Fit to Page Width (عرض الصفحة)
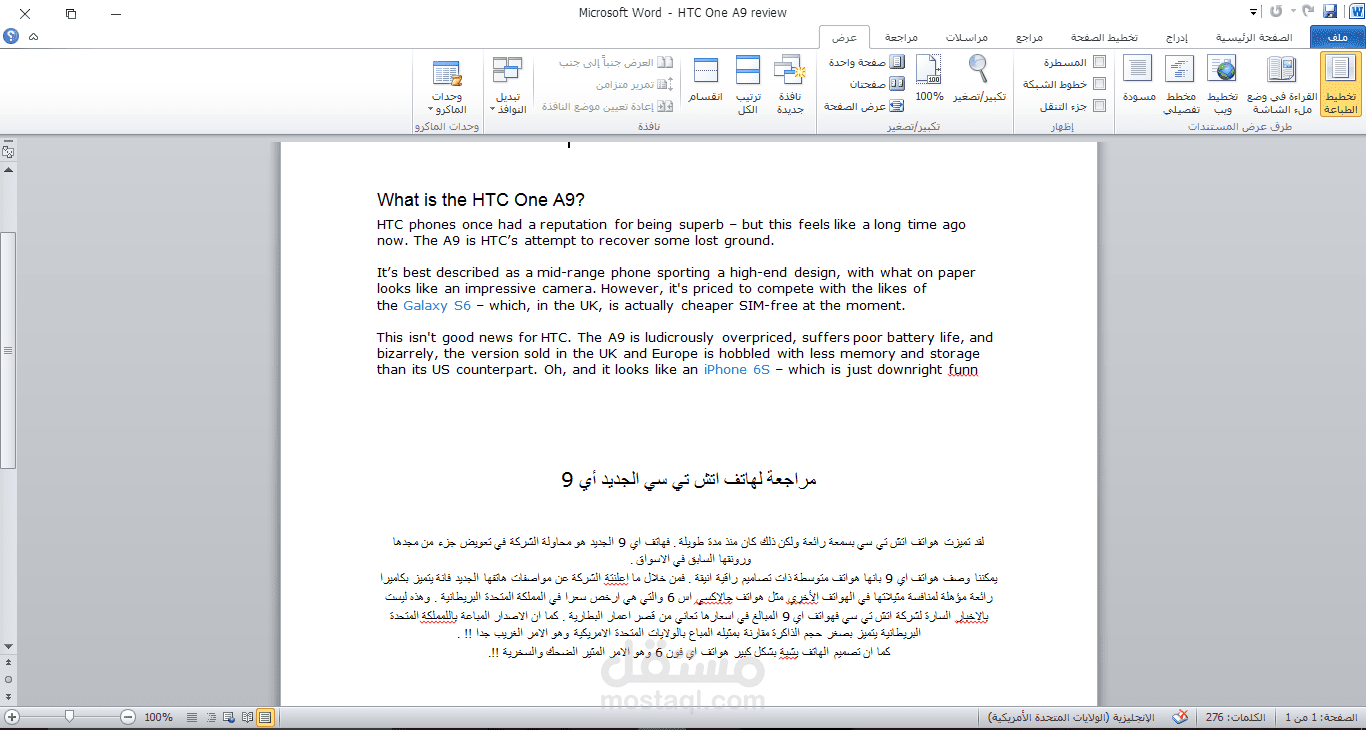1366x730 pixels. pyautogui.click(x=866, y=106)
